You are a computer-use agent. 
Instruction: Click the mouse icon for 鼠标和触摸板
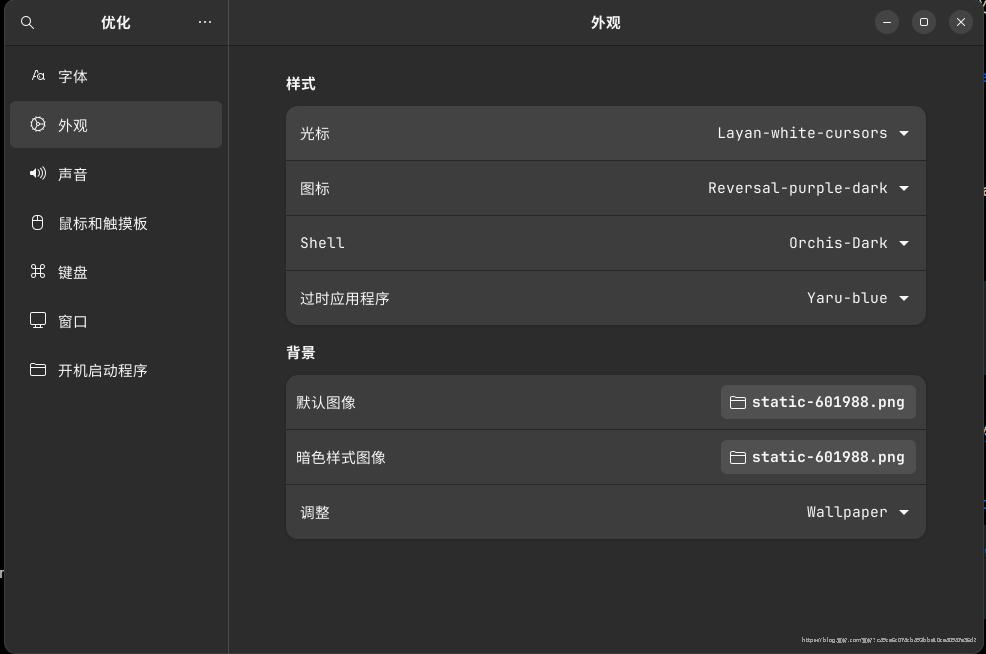[38, 222]
